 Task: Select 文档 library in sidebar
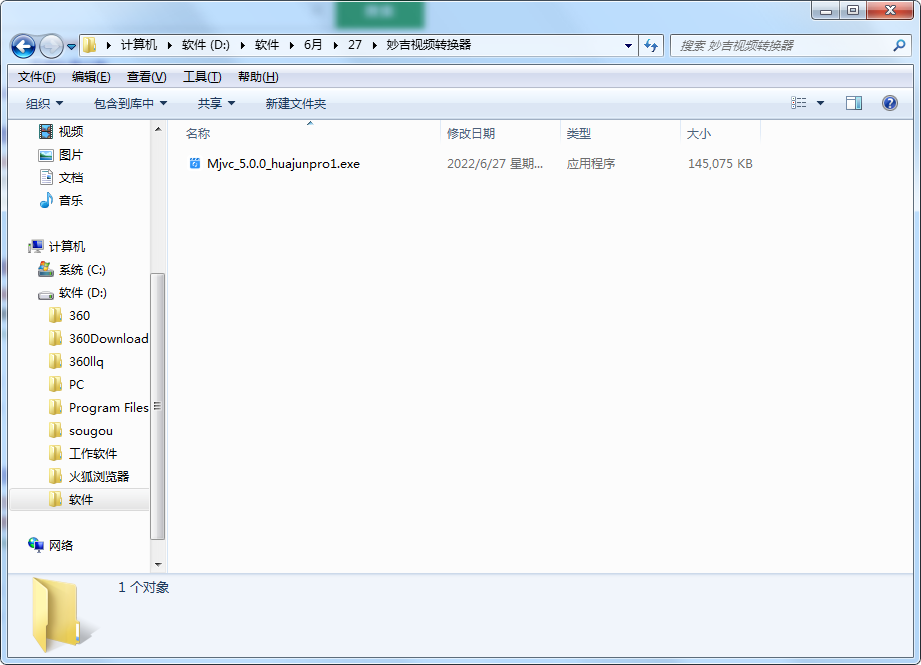(x=61, y=177)
